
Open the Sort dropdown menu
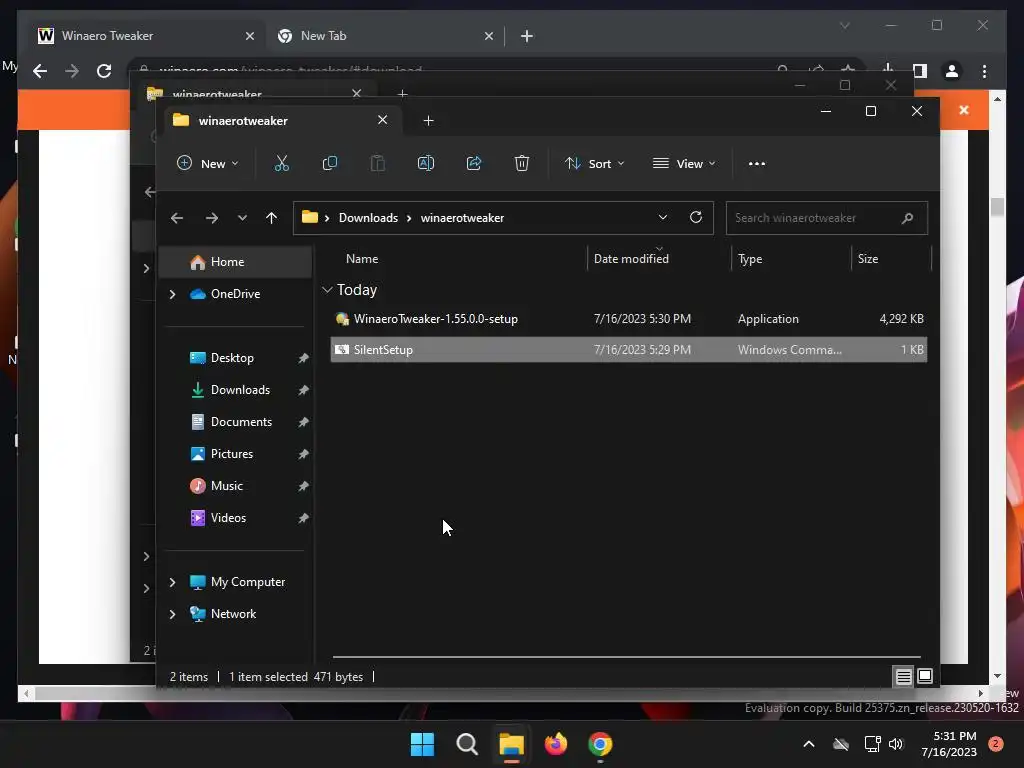[594, 163]
